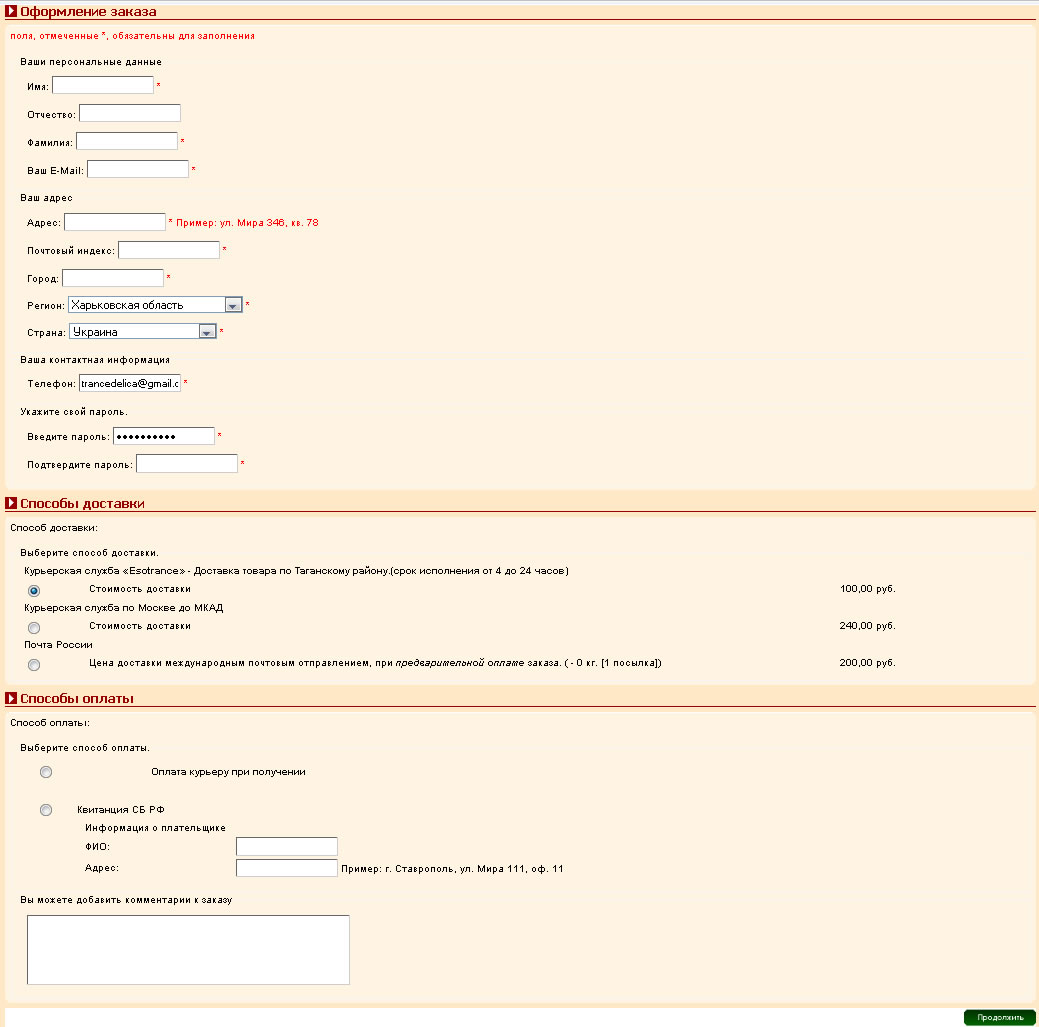This screenshot has width=1039, height=1027.
Task: Click the arrow icon beside Оформление заказа
Action: click(x=11, y=11)
